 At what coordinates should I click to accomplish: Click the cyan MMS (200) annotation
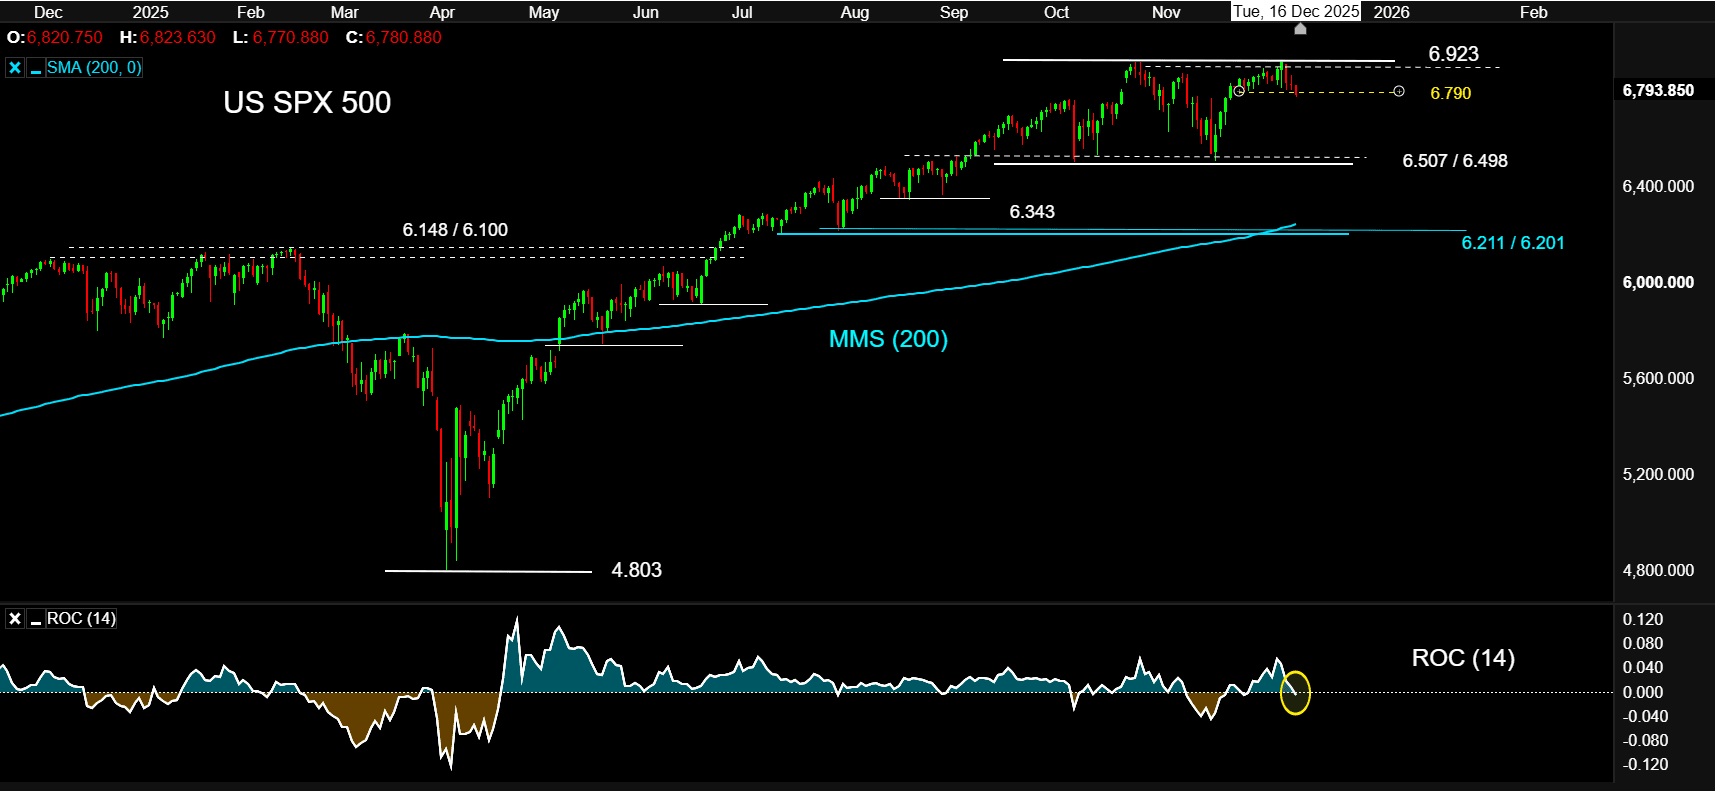tap(888, 339)
